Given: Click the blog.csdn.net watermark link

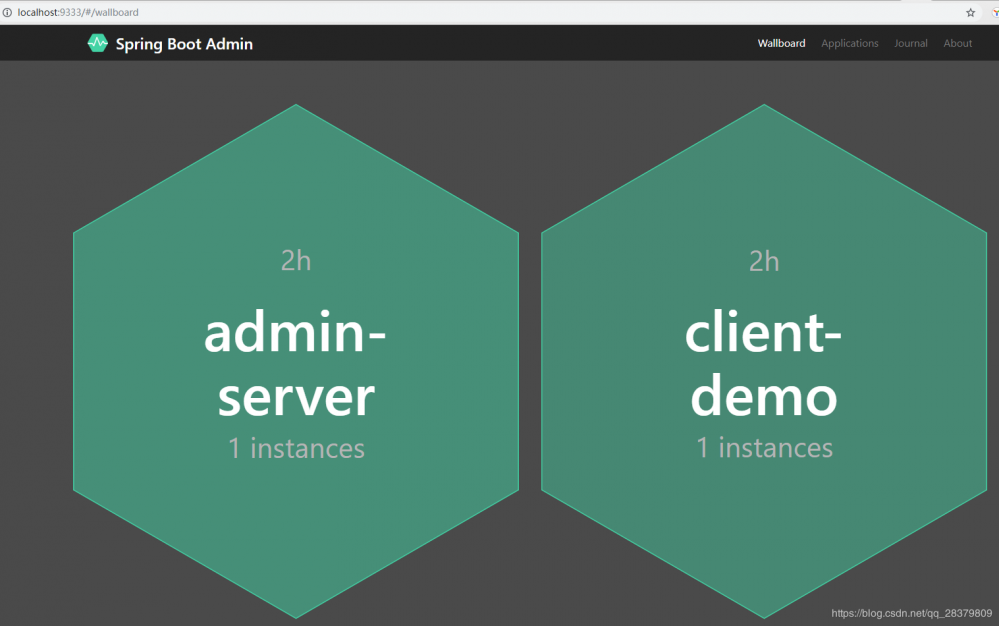Looking at the screenshot, I should pyautogui.click(x=911, y=613).
